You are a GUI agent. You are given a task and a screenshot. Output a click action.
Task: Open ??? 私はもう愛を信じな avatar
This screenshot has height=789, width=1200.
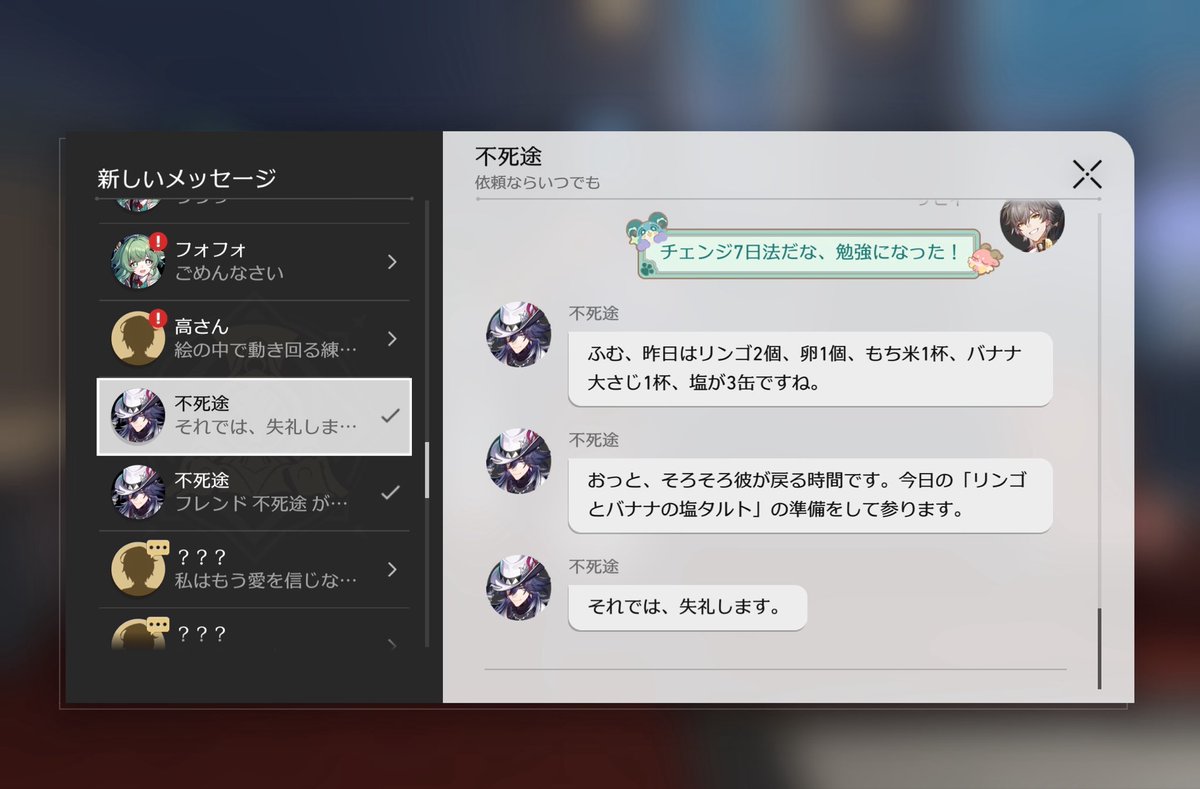137,569
